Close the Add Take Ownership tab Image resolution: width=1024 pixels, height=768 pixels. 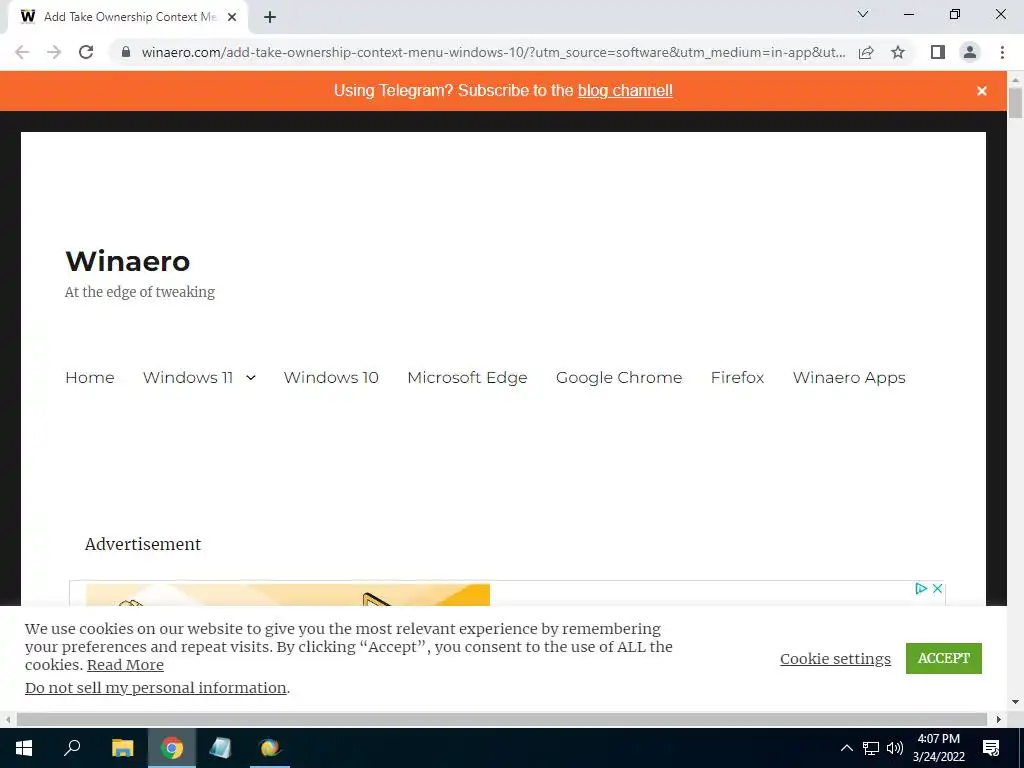tap(232, 17)
